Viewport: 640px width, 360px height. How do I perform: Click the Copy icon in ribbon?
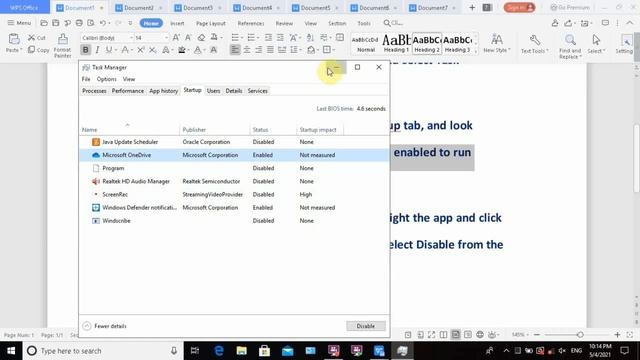point(31,50)
